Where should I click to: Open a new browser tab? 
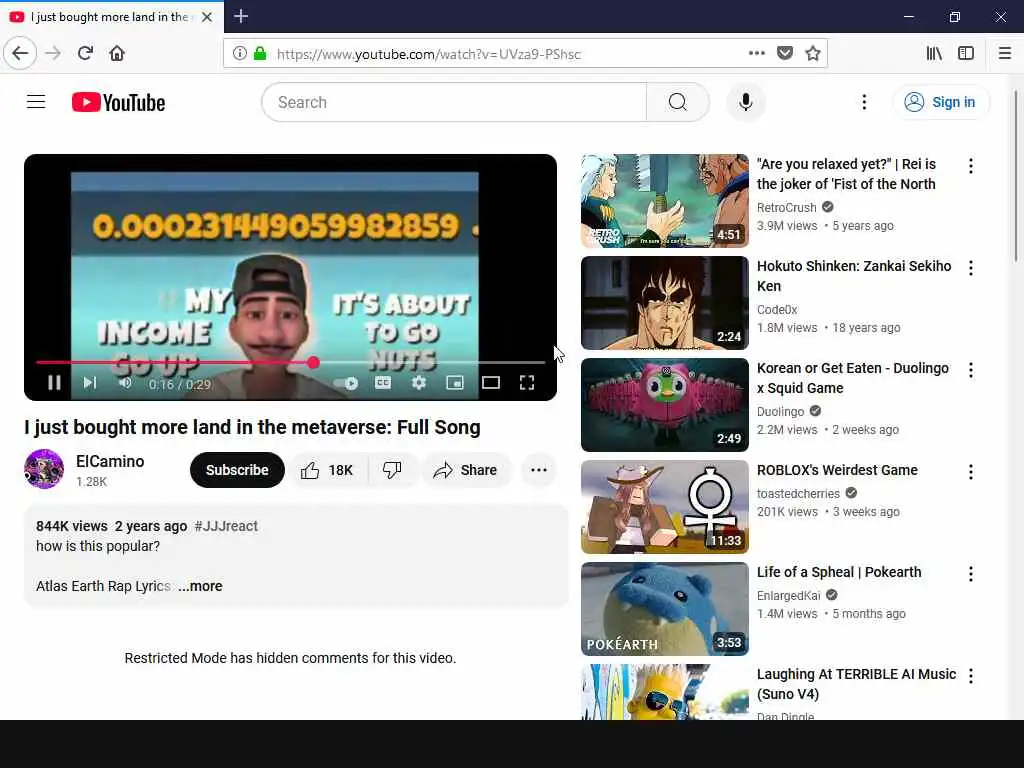[x=241, y=16]
